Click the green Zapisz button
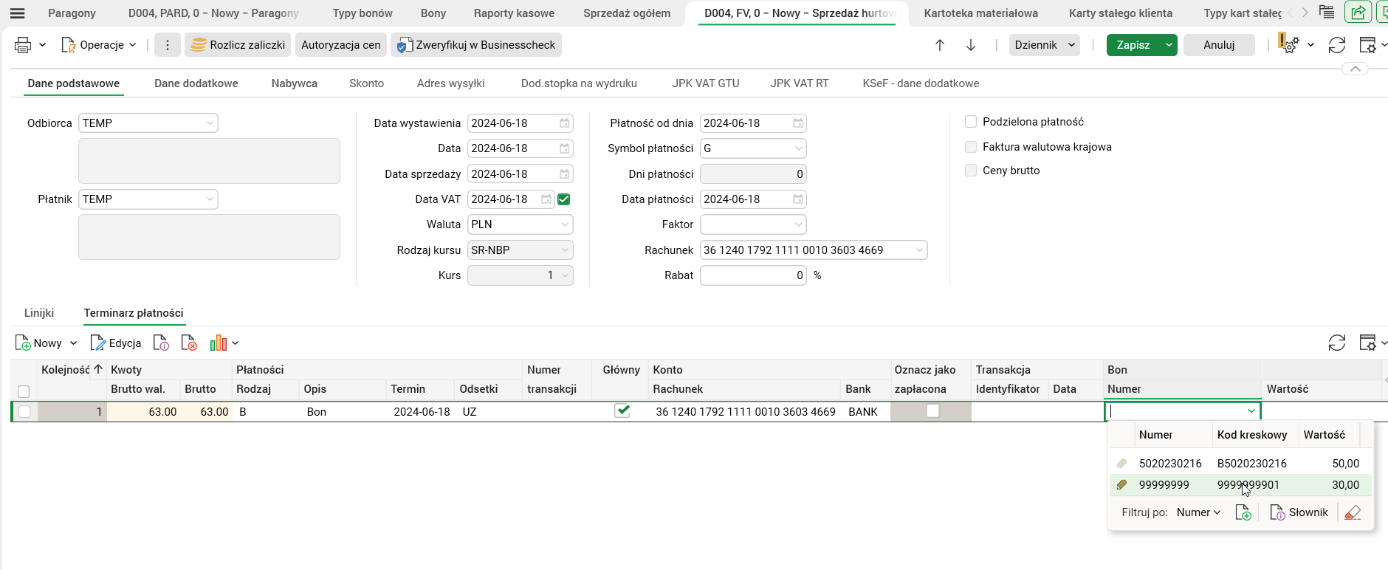The image size is (1388, 570). 1133,45
